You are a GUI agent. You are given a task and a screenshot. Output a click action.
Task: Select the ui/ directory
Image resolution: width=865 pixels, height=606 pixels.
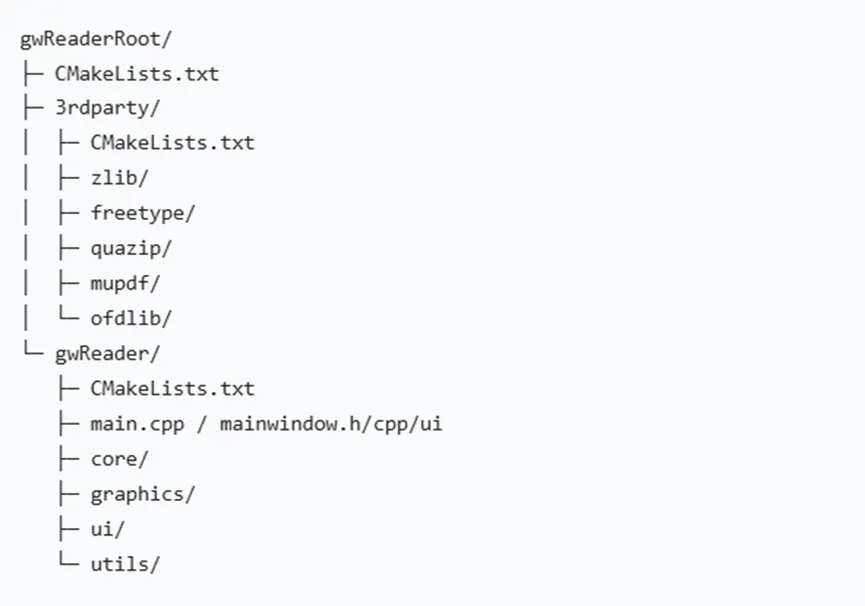pos(108,529)
